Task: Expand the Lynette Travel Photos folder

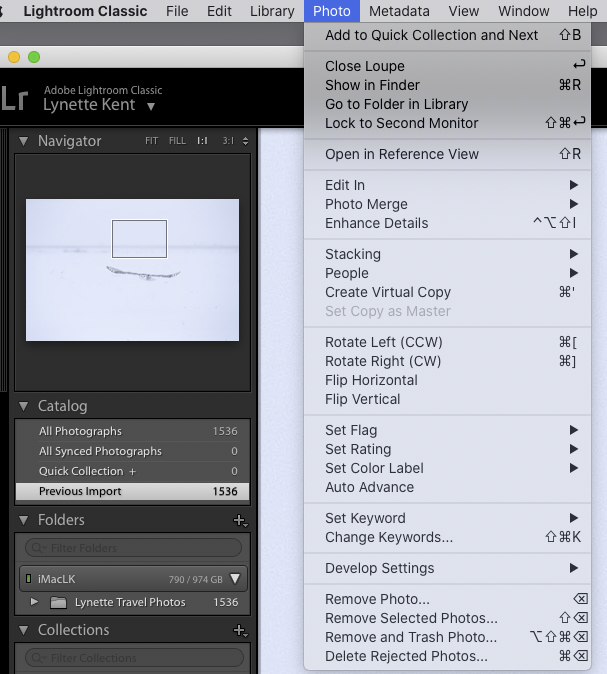Action: click(x=35, y=602)
